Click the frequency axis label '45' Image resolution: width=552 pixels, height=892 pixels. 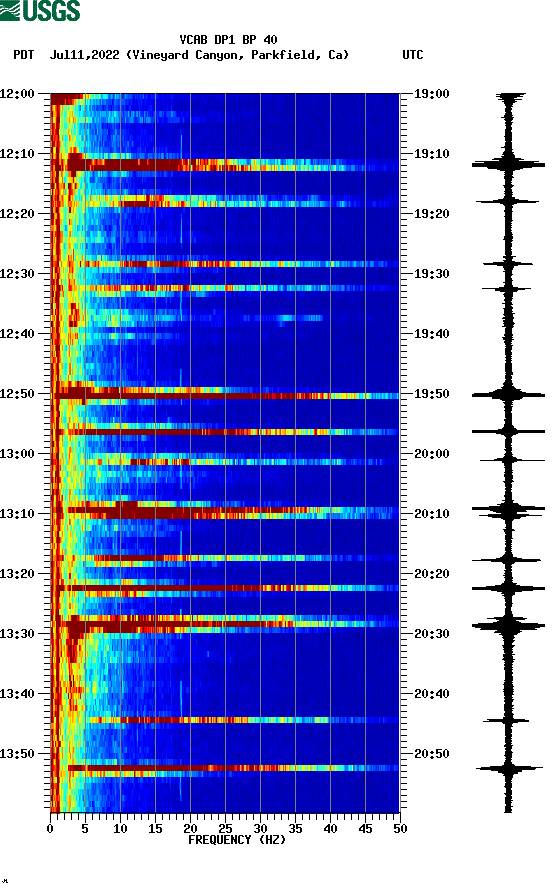tap(365, 829)
